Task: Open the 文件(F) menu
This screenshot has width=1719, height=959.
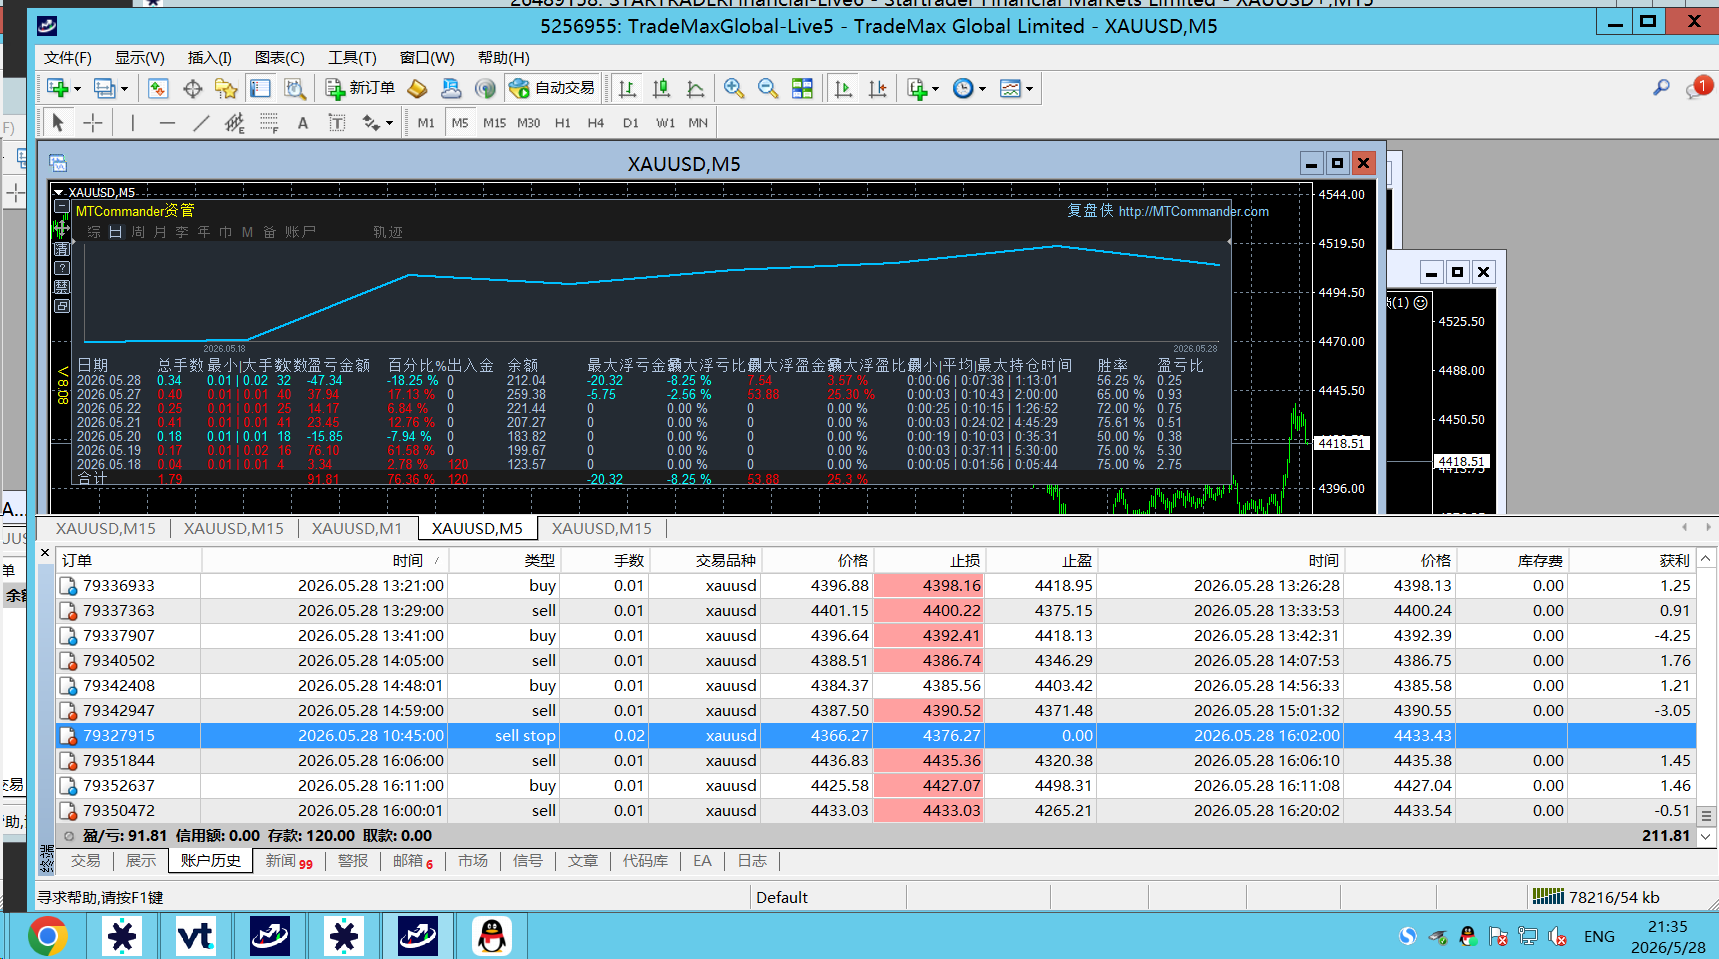Action: pyautogui.click(x=68, y=58)
